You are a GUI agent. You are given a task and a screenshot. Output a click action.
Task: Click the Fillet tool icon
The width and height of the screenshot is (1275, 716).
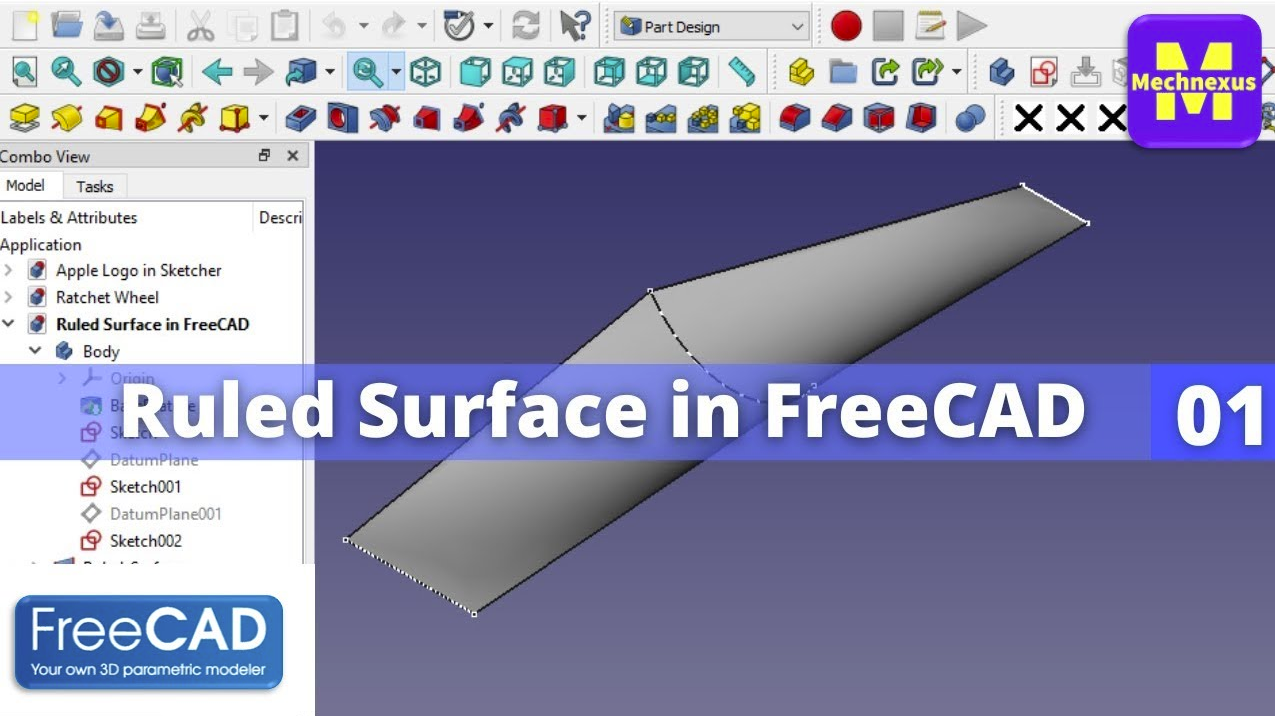point(796,119)
